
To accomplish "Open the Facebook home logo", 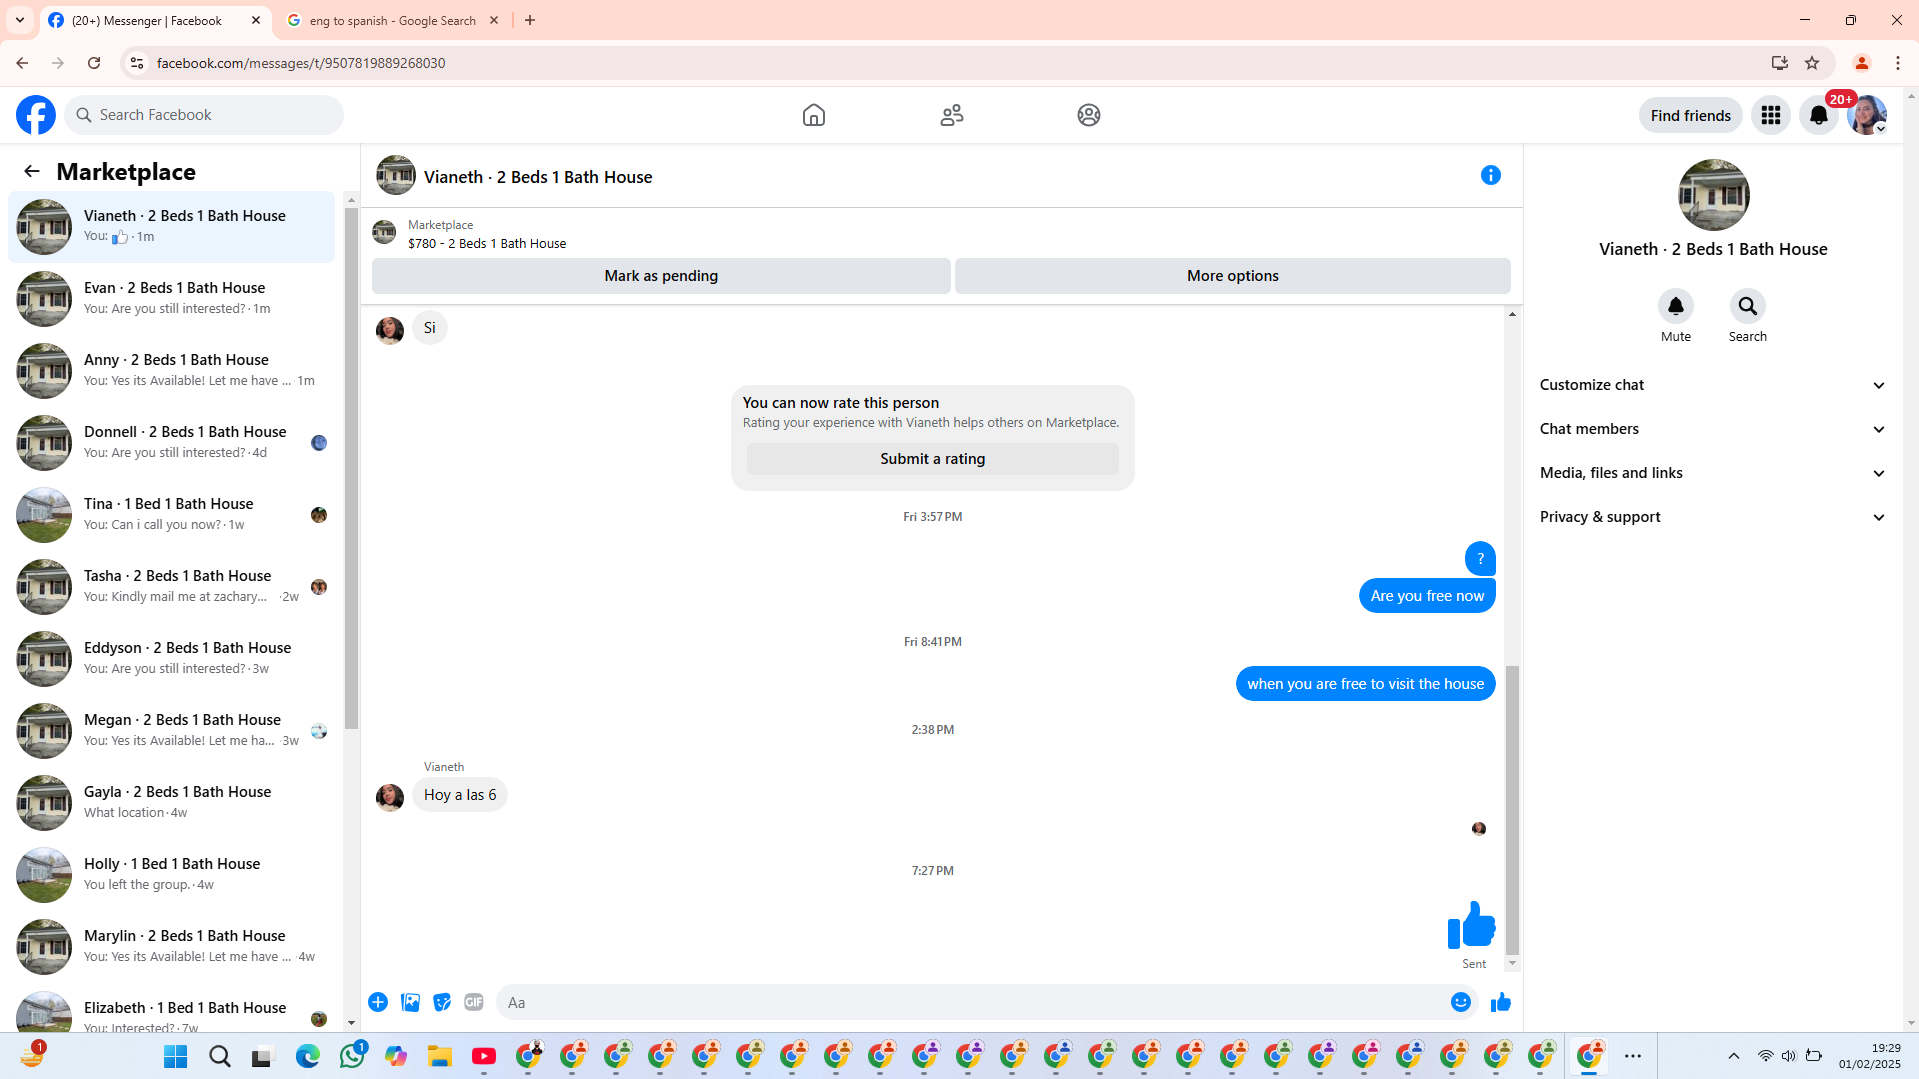I will click(36, 115).
